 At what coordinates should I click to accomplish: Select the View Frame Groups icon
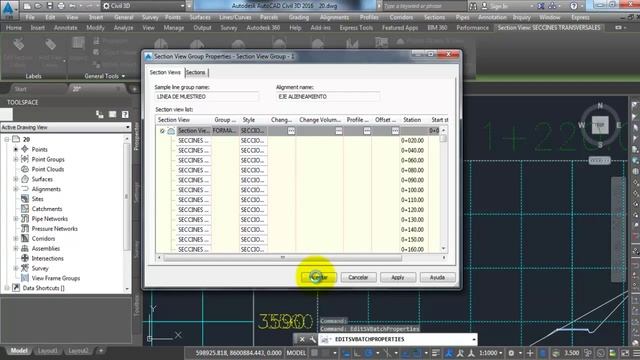click(x=25, y=278)
